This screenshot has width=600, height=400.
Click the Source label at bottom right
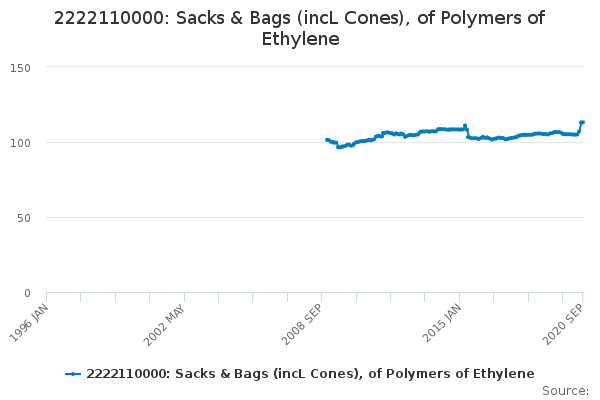(x=565, y=391)
